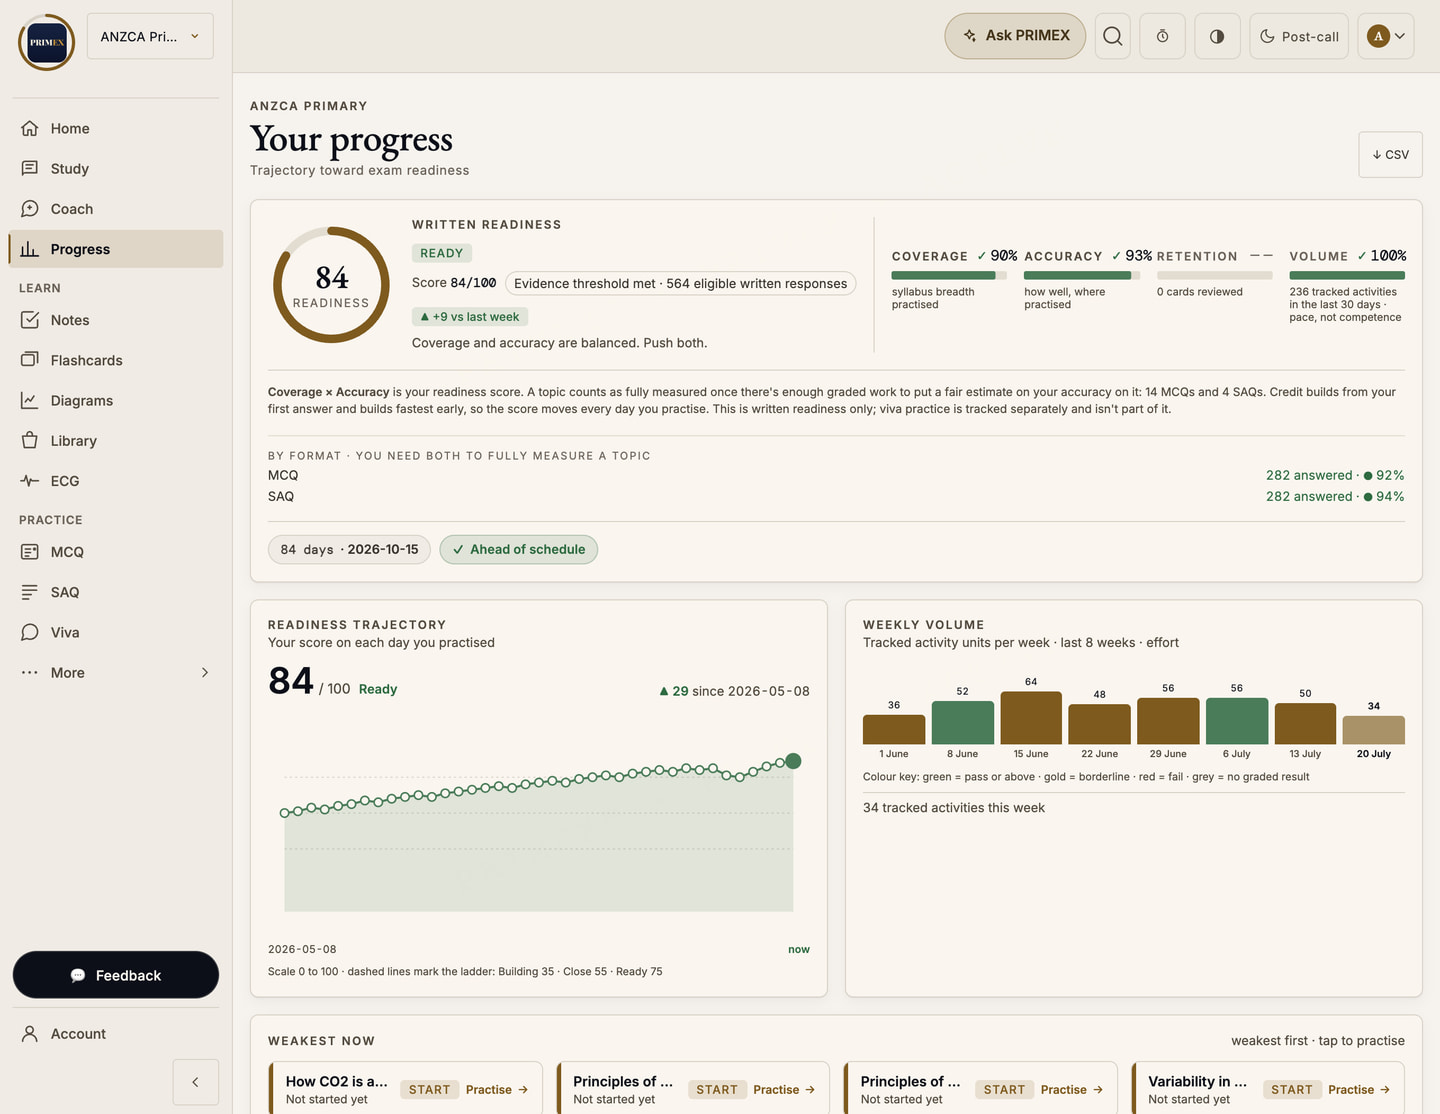The width and height of the screenshot is (1440, 1114).
Task: Toggle Post-call mode button
Action: click(1299, 36)
